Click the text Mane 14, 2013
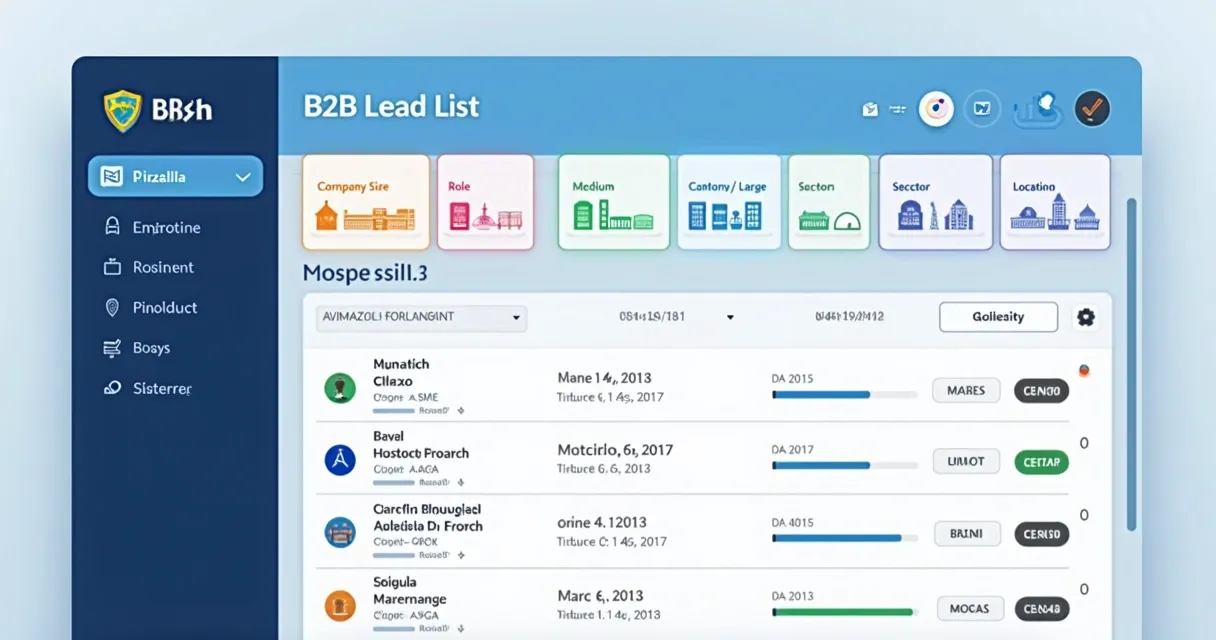 click(604, 378)
